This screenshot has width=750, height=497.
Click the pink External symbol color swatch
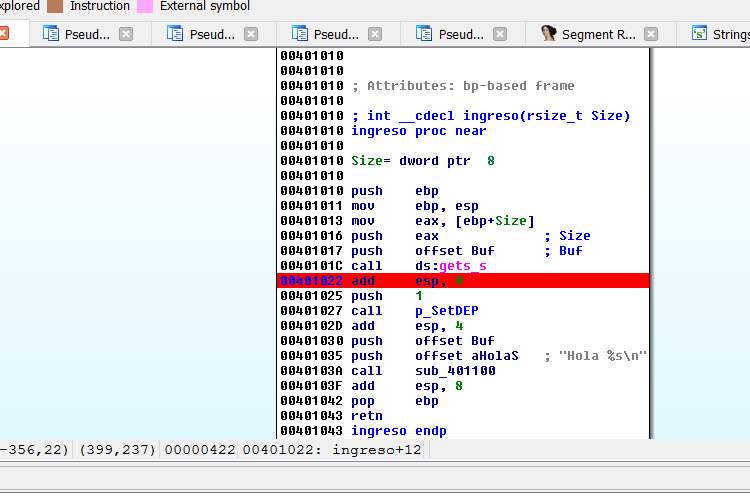tap(145, 6)
